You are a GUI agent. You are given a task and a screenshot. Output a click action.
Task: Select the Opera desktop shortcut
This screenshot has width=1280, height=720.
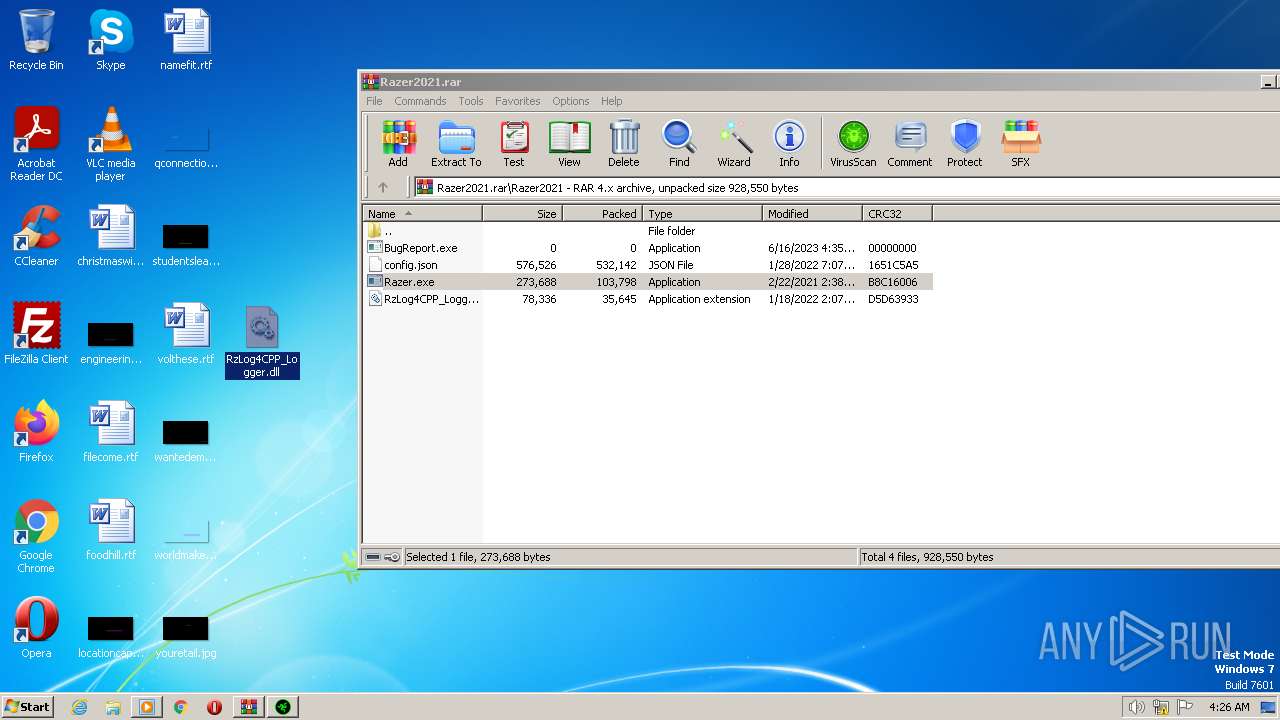[x=36, y=628]
